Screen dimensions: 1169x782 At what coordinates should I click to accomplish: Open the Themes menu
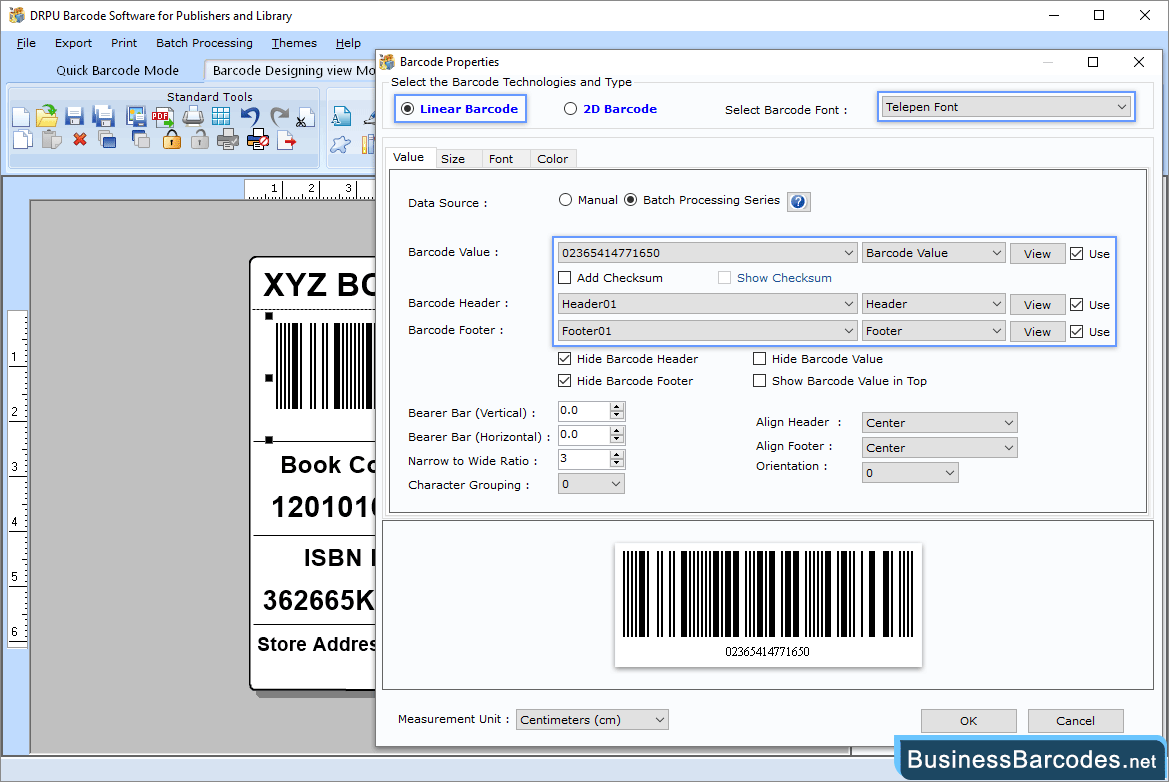(x=294, y=43)
